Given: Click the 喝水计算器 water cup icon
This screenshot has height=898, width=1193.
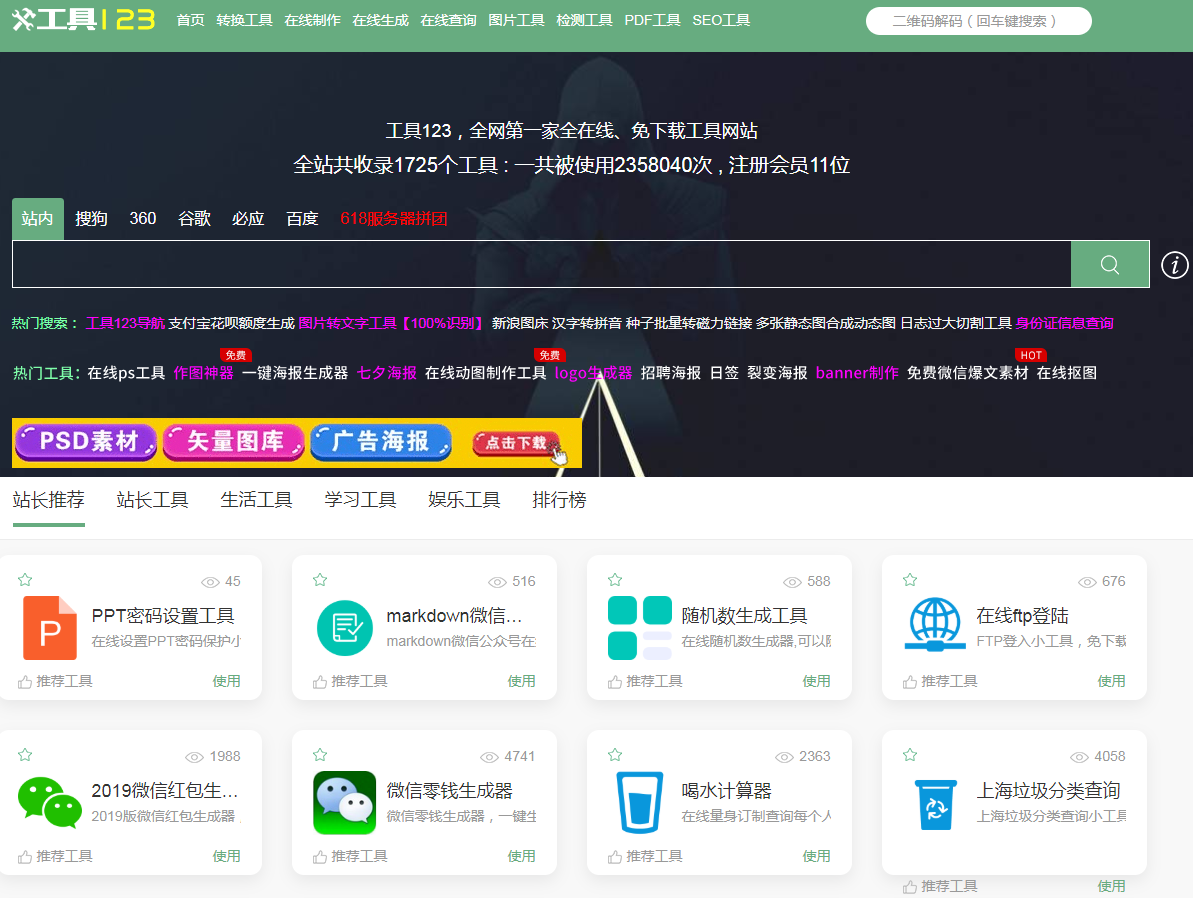Looking at the screenshot, I should coord(639,802).
